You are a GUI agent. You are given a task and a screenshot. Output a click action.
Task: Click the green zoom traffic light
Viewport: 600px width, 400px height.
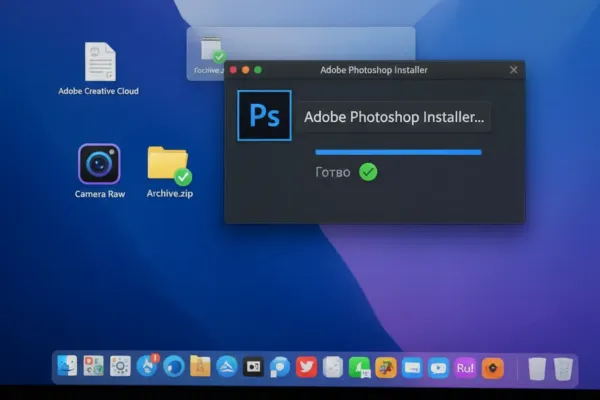click(x=258, y=70)
